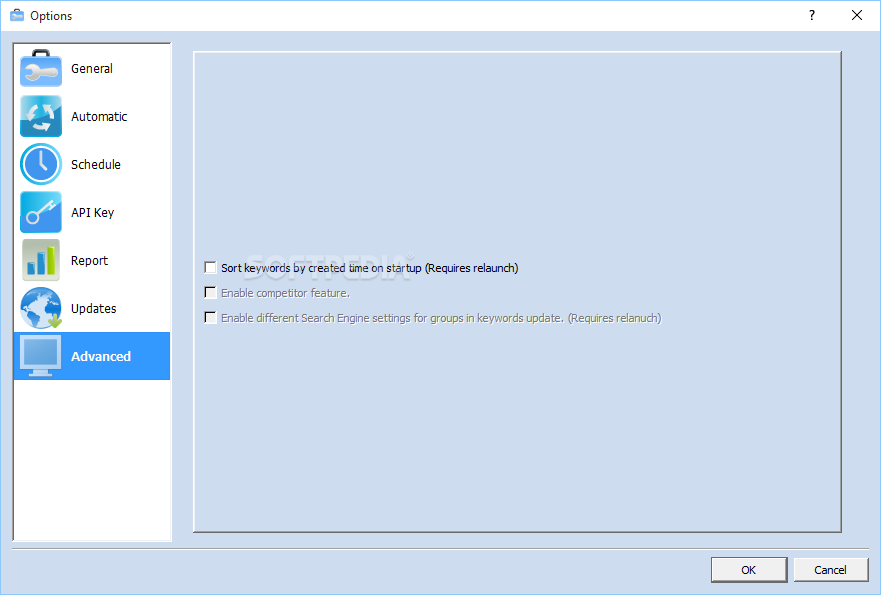Select the API Key section label
The height and width of the screenshot is (595, 881).
click(x=92, y=212)
